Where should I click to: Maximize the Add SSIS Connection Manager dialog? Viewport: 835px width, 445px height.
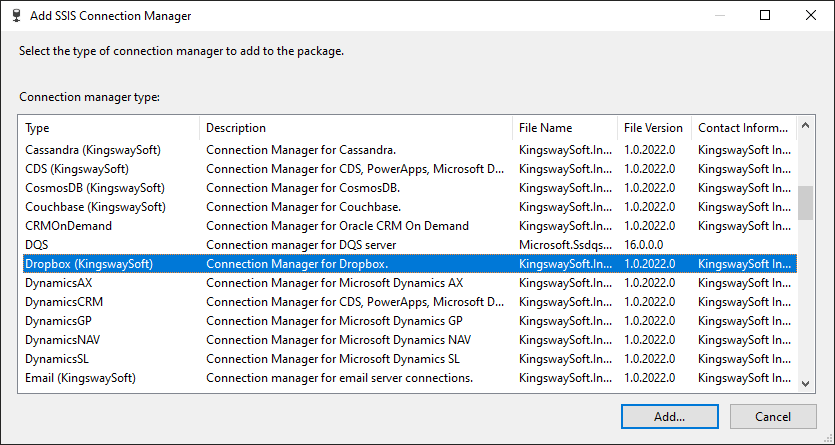pos(765,15)
